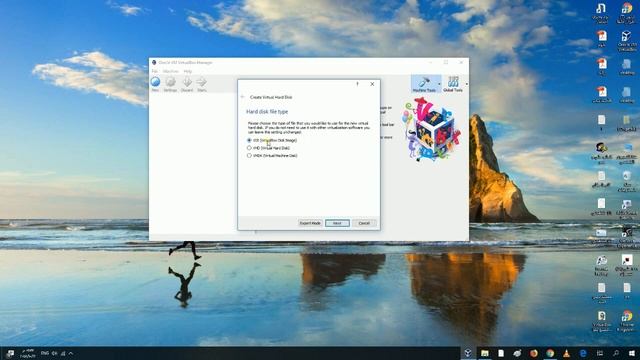The image size is (640, 360).
Task: Click the bird icon in the taskbar
Action: click(x=517, y=353)
